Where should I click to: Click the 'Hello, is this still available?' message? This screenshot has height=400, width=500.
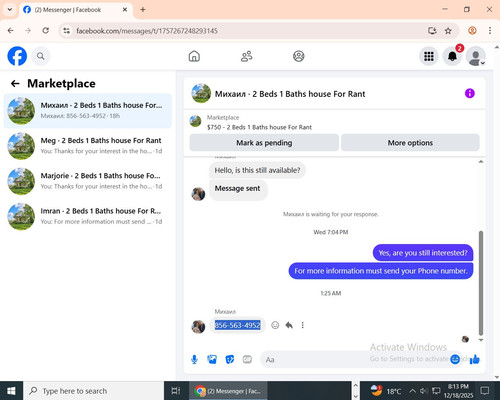coord(257,170)
